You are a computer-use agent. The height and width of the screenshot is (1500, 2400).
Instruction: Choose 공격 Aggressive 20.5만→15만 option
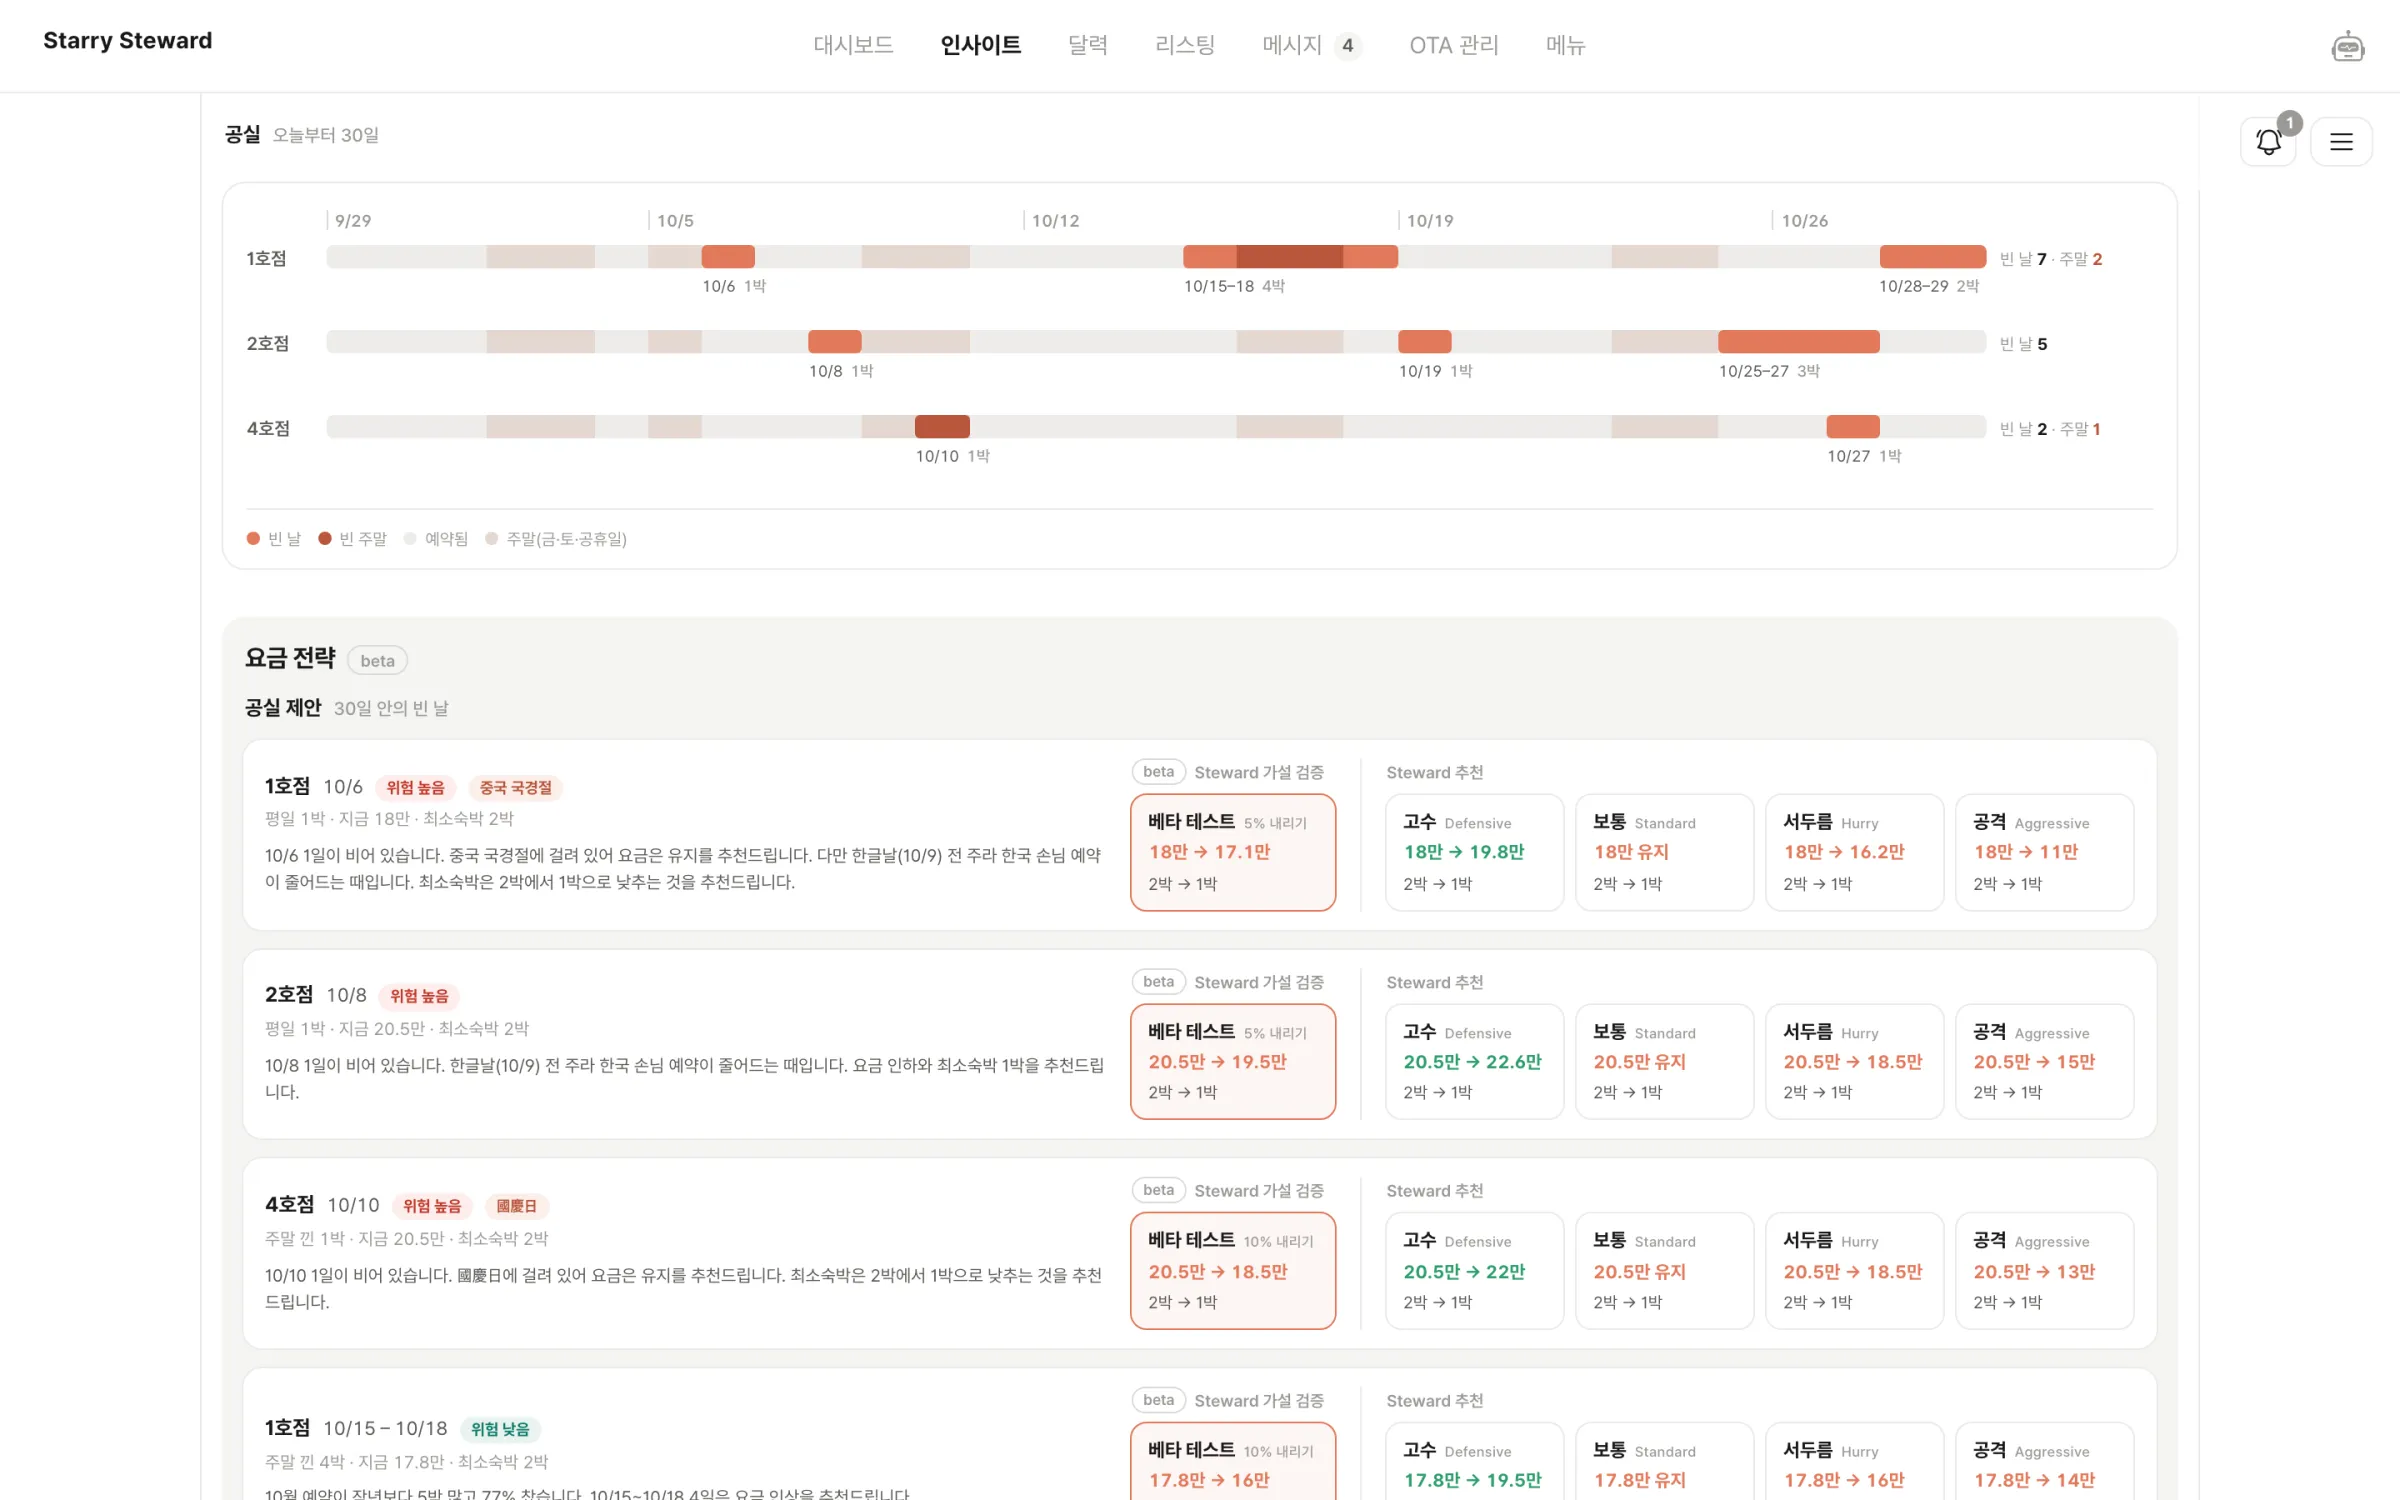[2044, 1062]
